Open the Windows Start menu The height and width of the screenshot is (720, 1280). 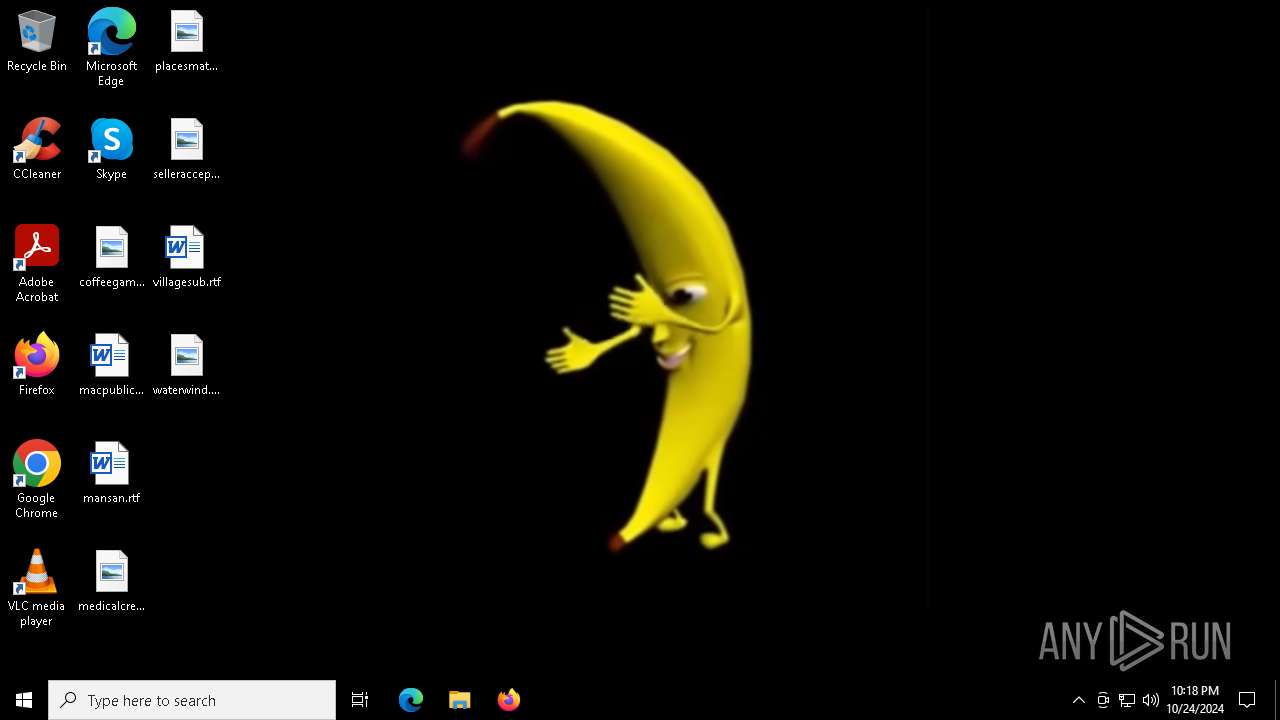point(24,700)
